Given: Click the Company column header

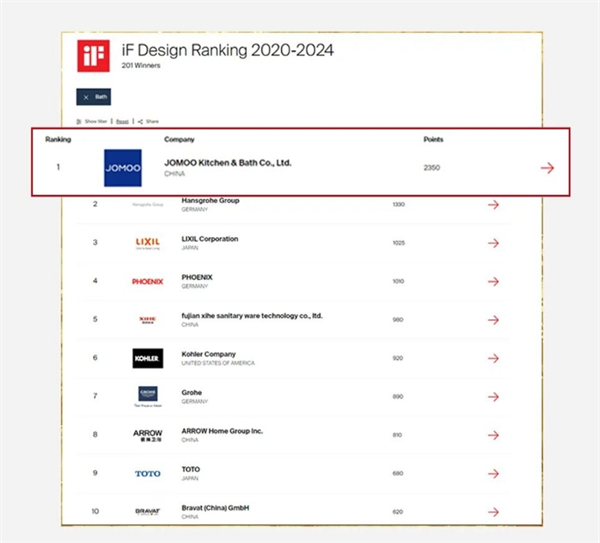Looking at the screenshot, I should (179, 139).
